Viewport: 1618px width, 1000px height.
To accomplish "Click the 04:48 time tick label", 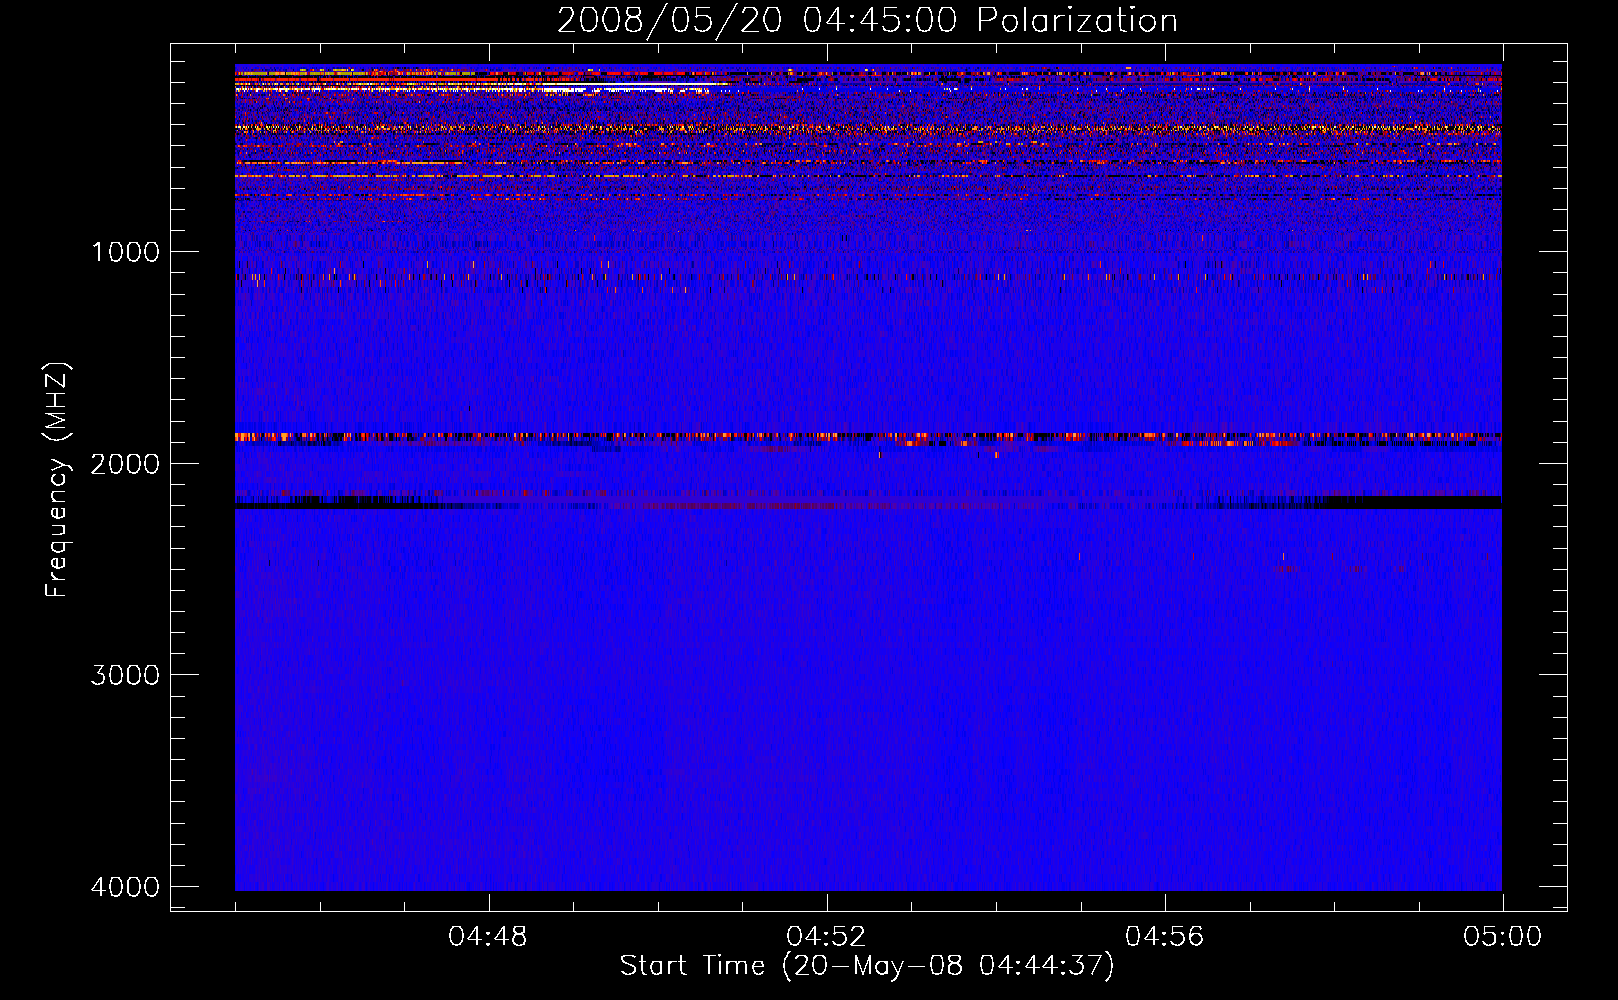I will [x=488, y=937].
